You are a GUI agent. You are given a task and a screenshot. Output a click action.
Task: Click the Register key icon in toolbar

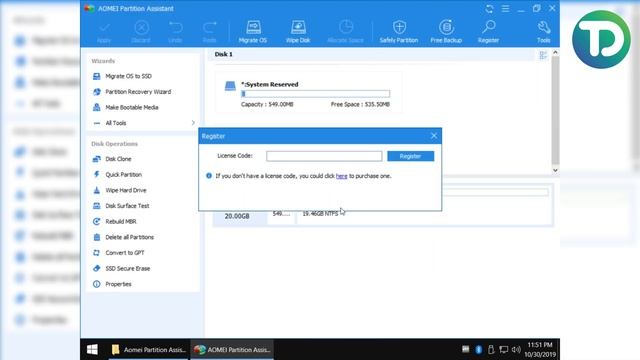point(488,32)
